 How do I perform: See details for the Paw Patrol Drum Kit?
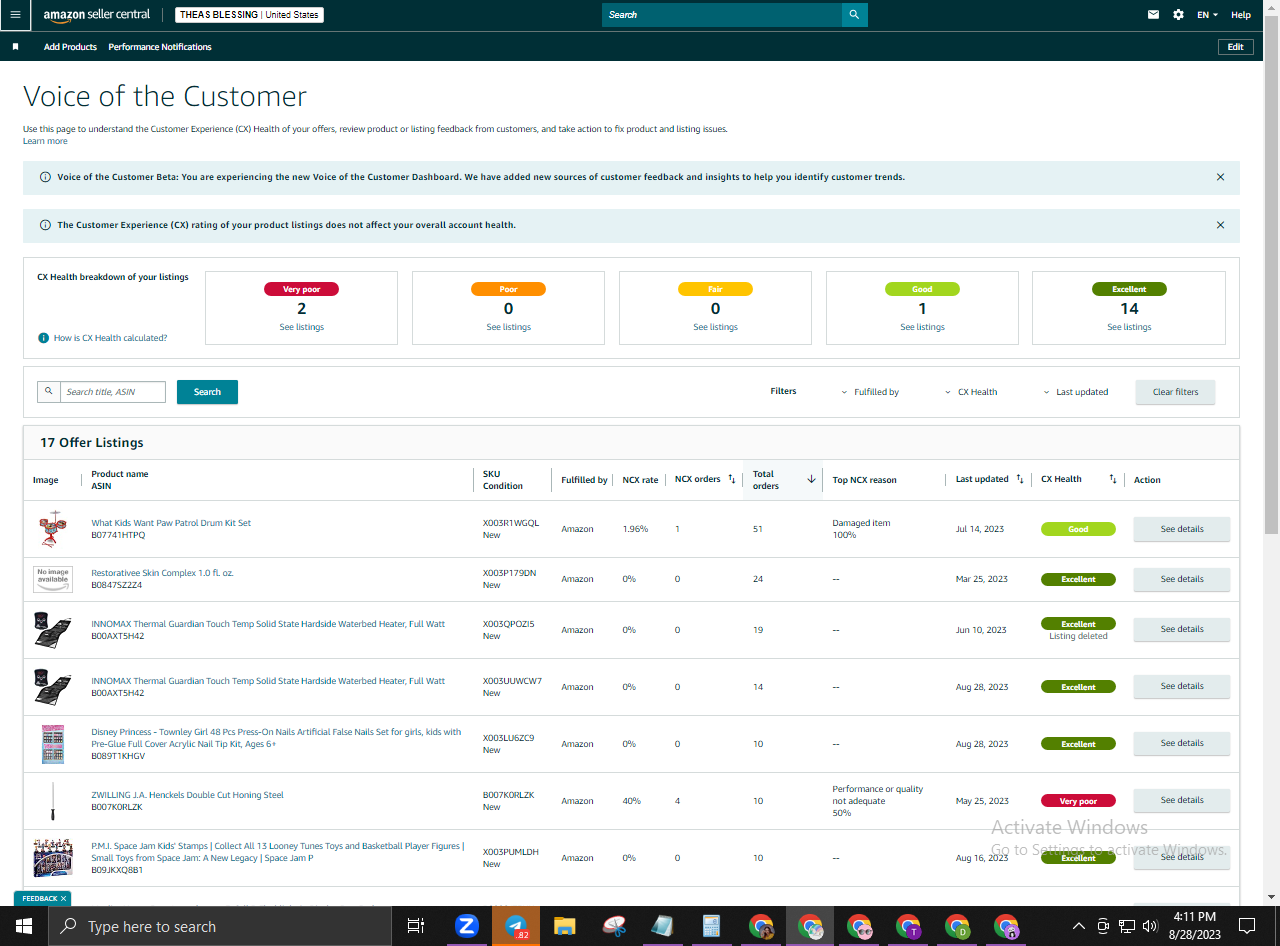[1182, 529]
